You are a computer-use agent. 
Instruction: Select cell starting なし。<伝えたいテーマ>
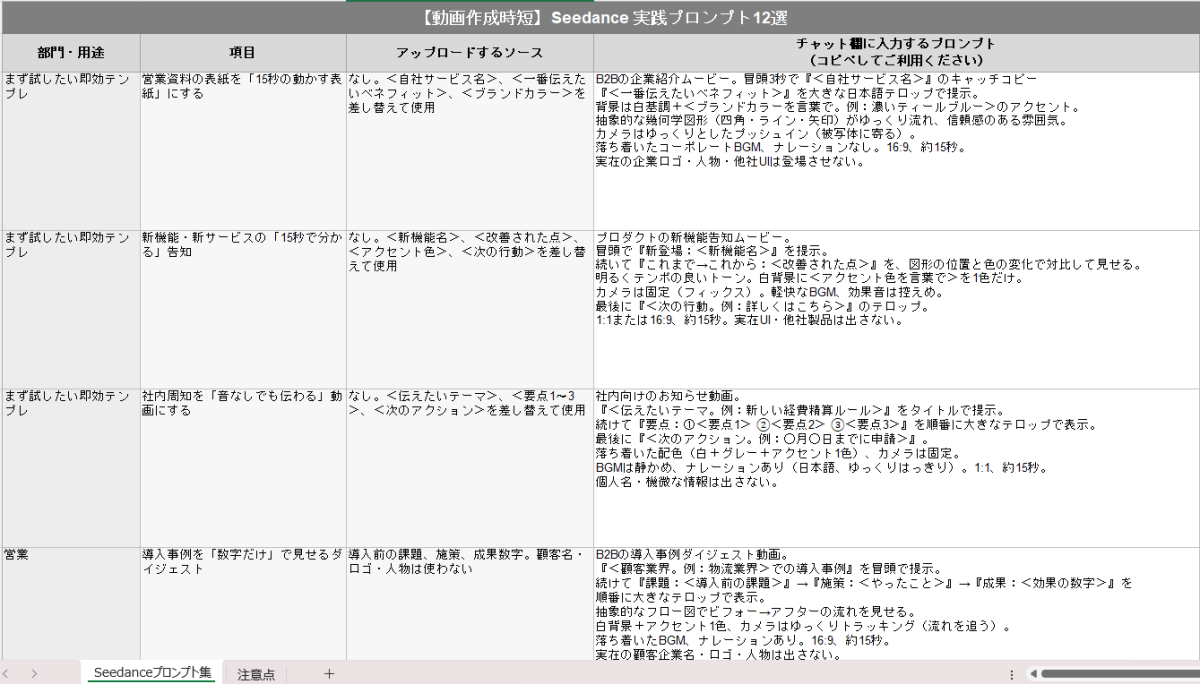470,468
